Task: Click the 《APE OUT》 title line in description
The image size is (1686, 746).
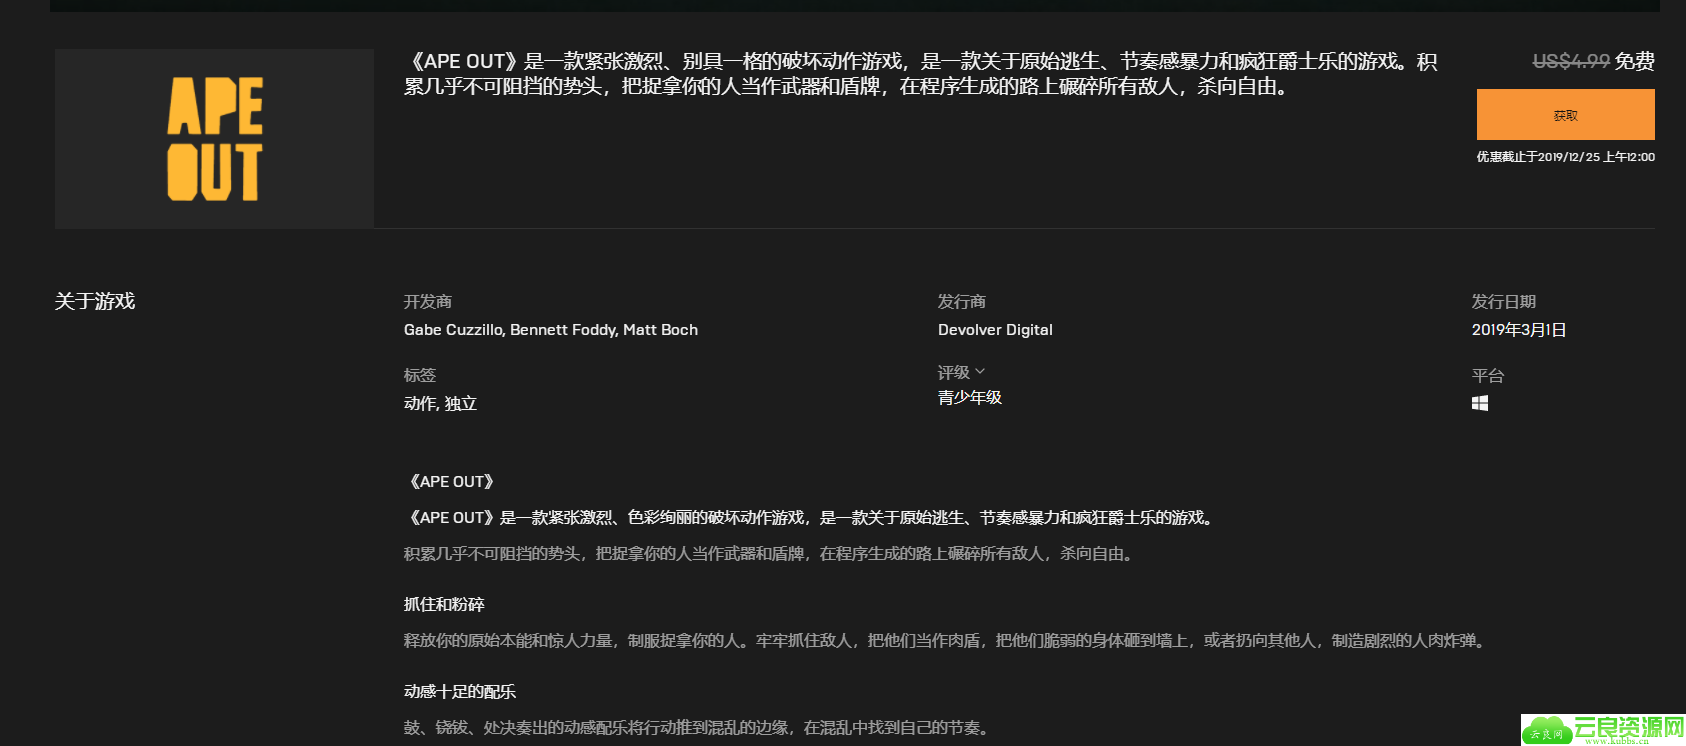Action: (x=452, y=482)
